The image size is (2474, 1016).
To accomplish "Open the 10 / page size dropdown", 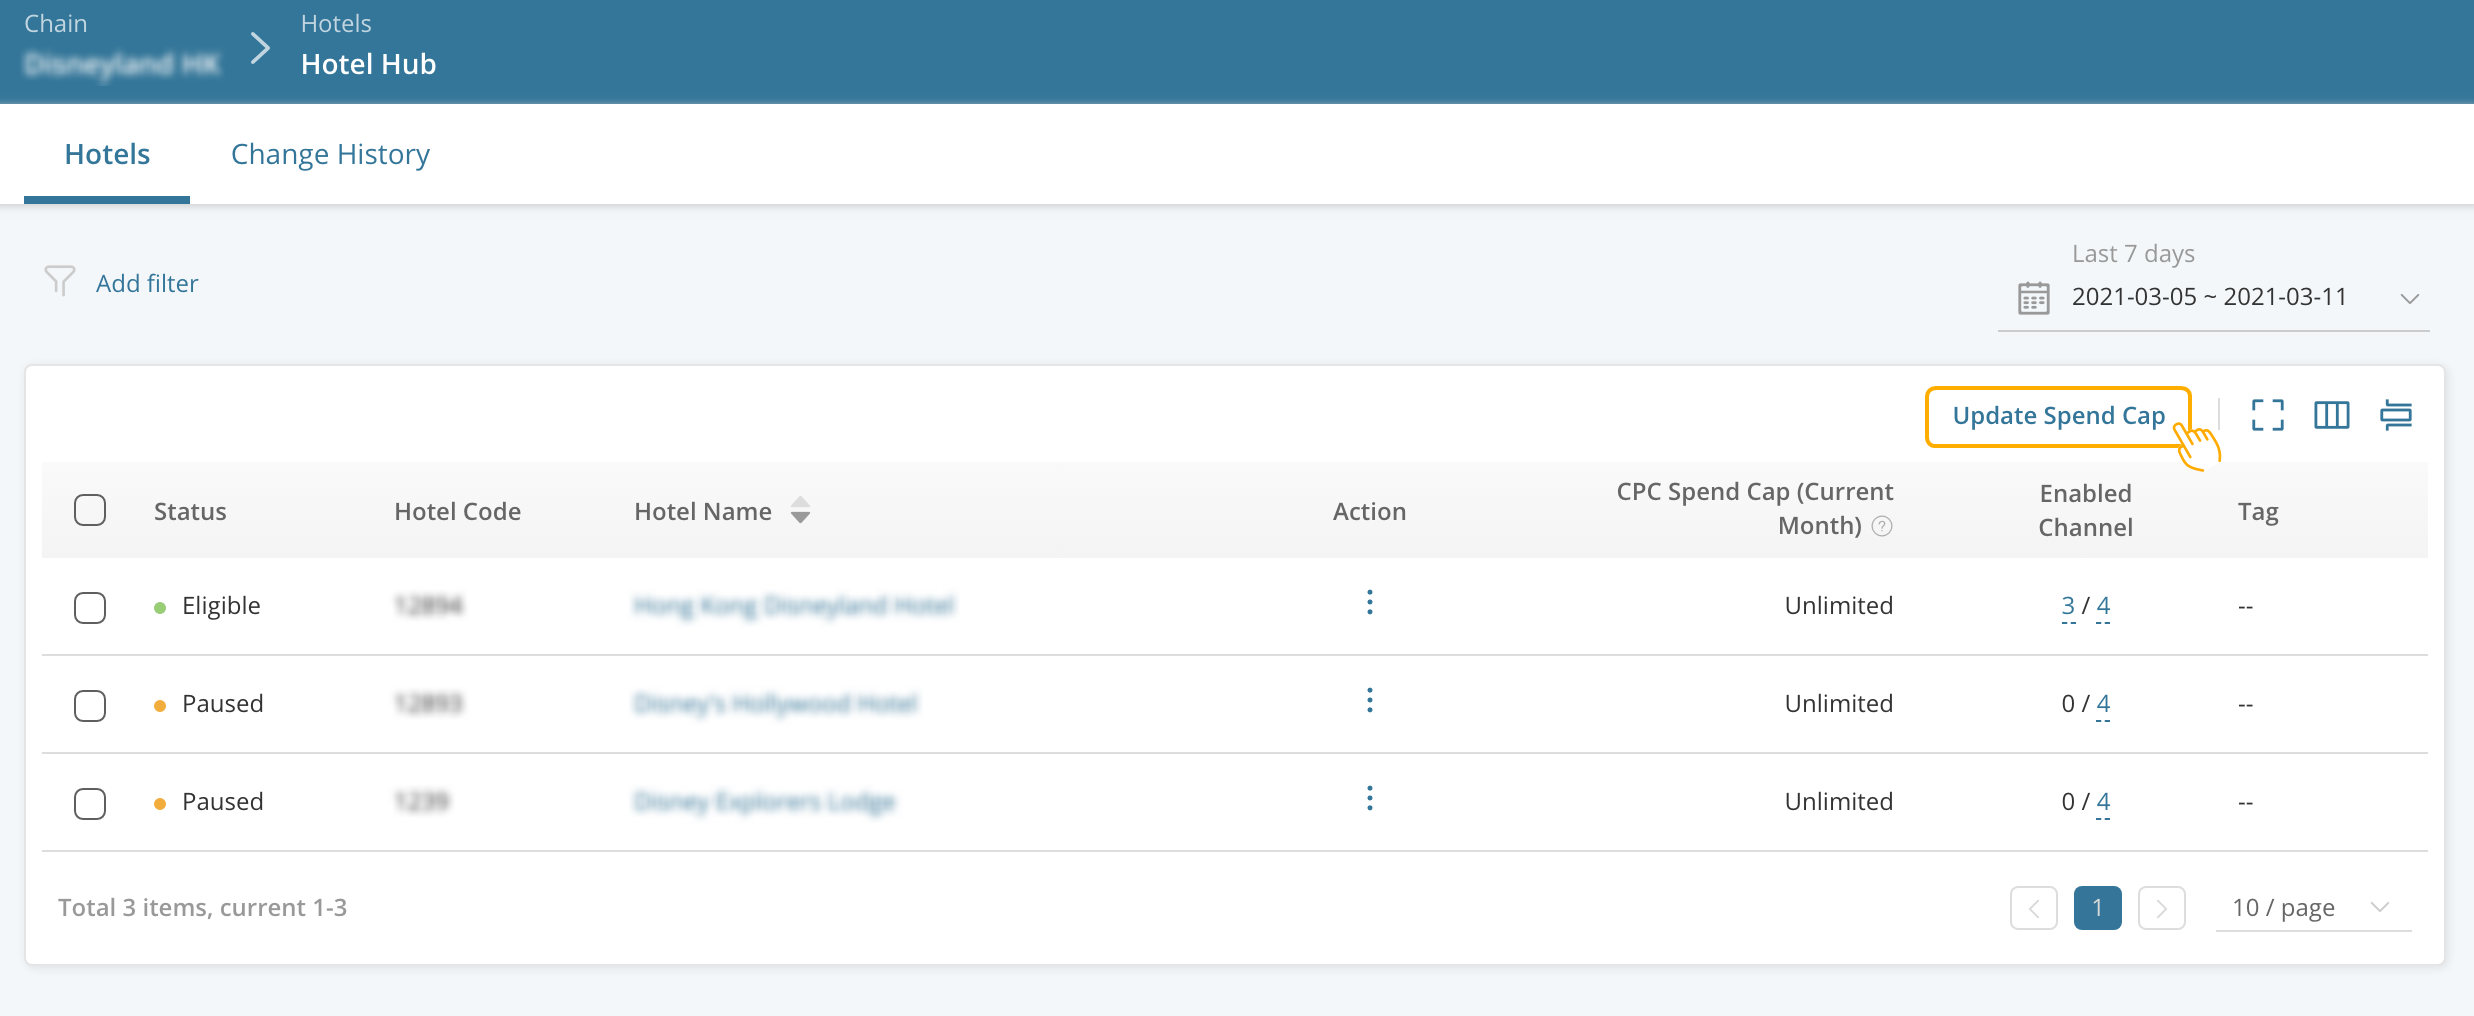I will pos(2312,908).
